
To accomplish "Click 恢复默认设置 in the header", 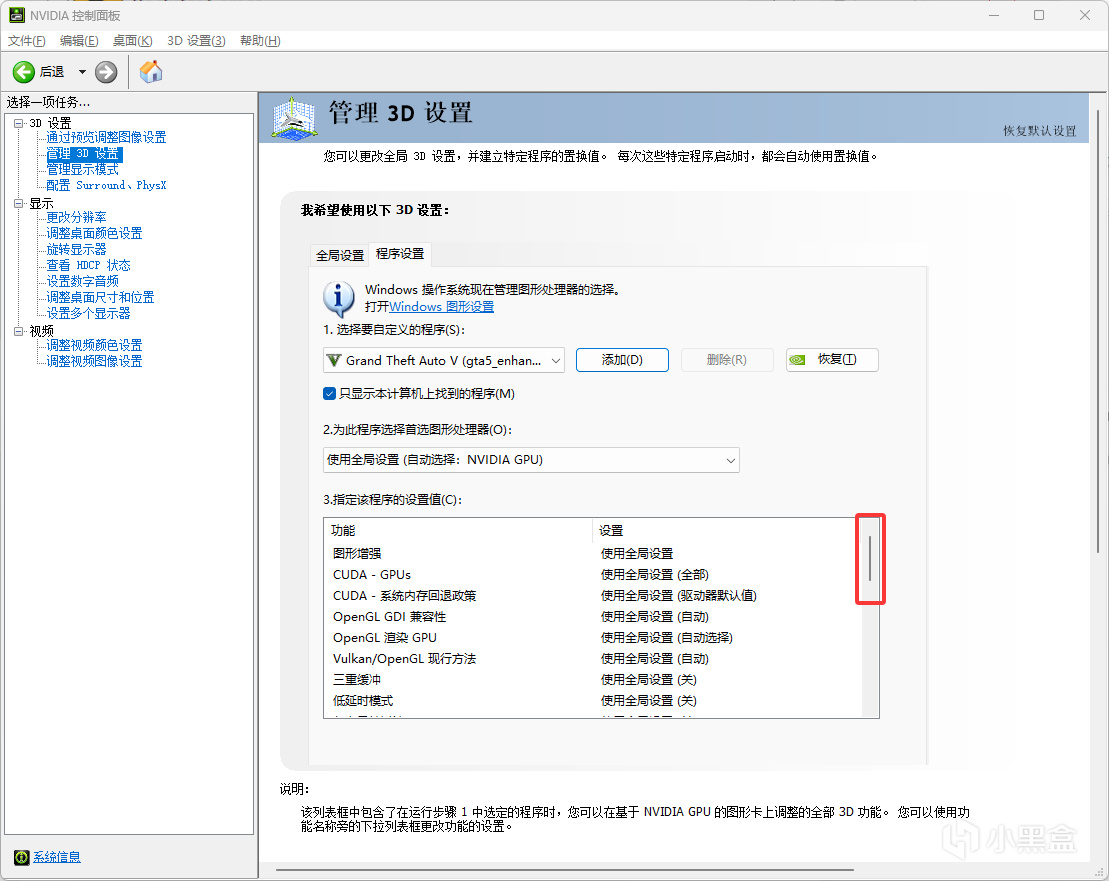I will pyautogui.click(x=1039, y=131).
